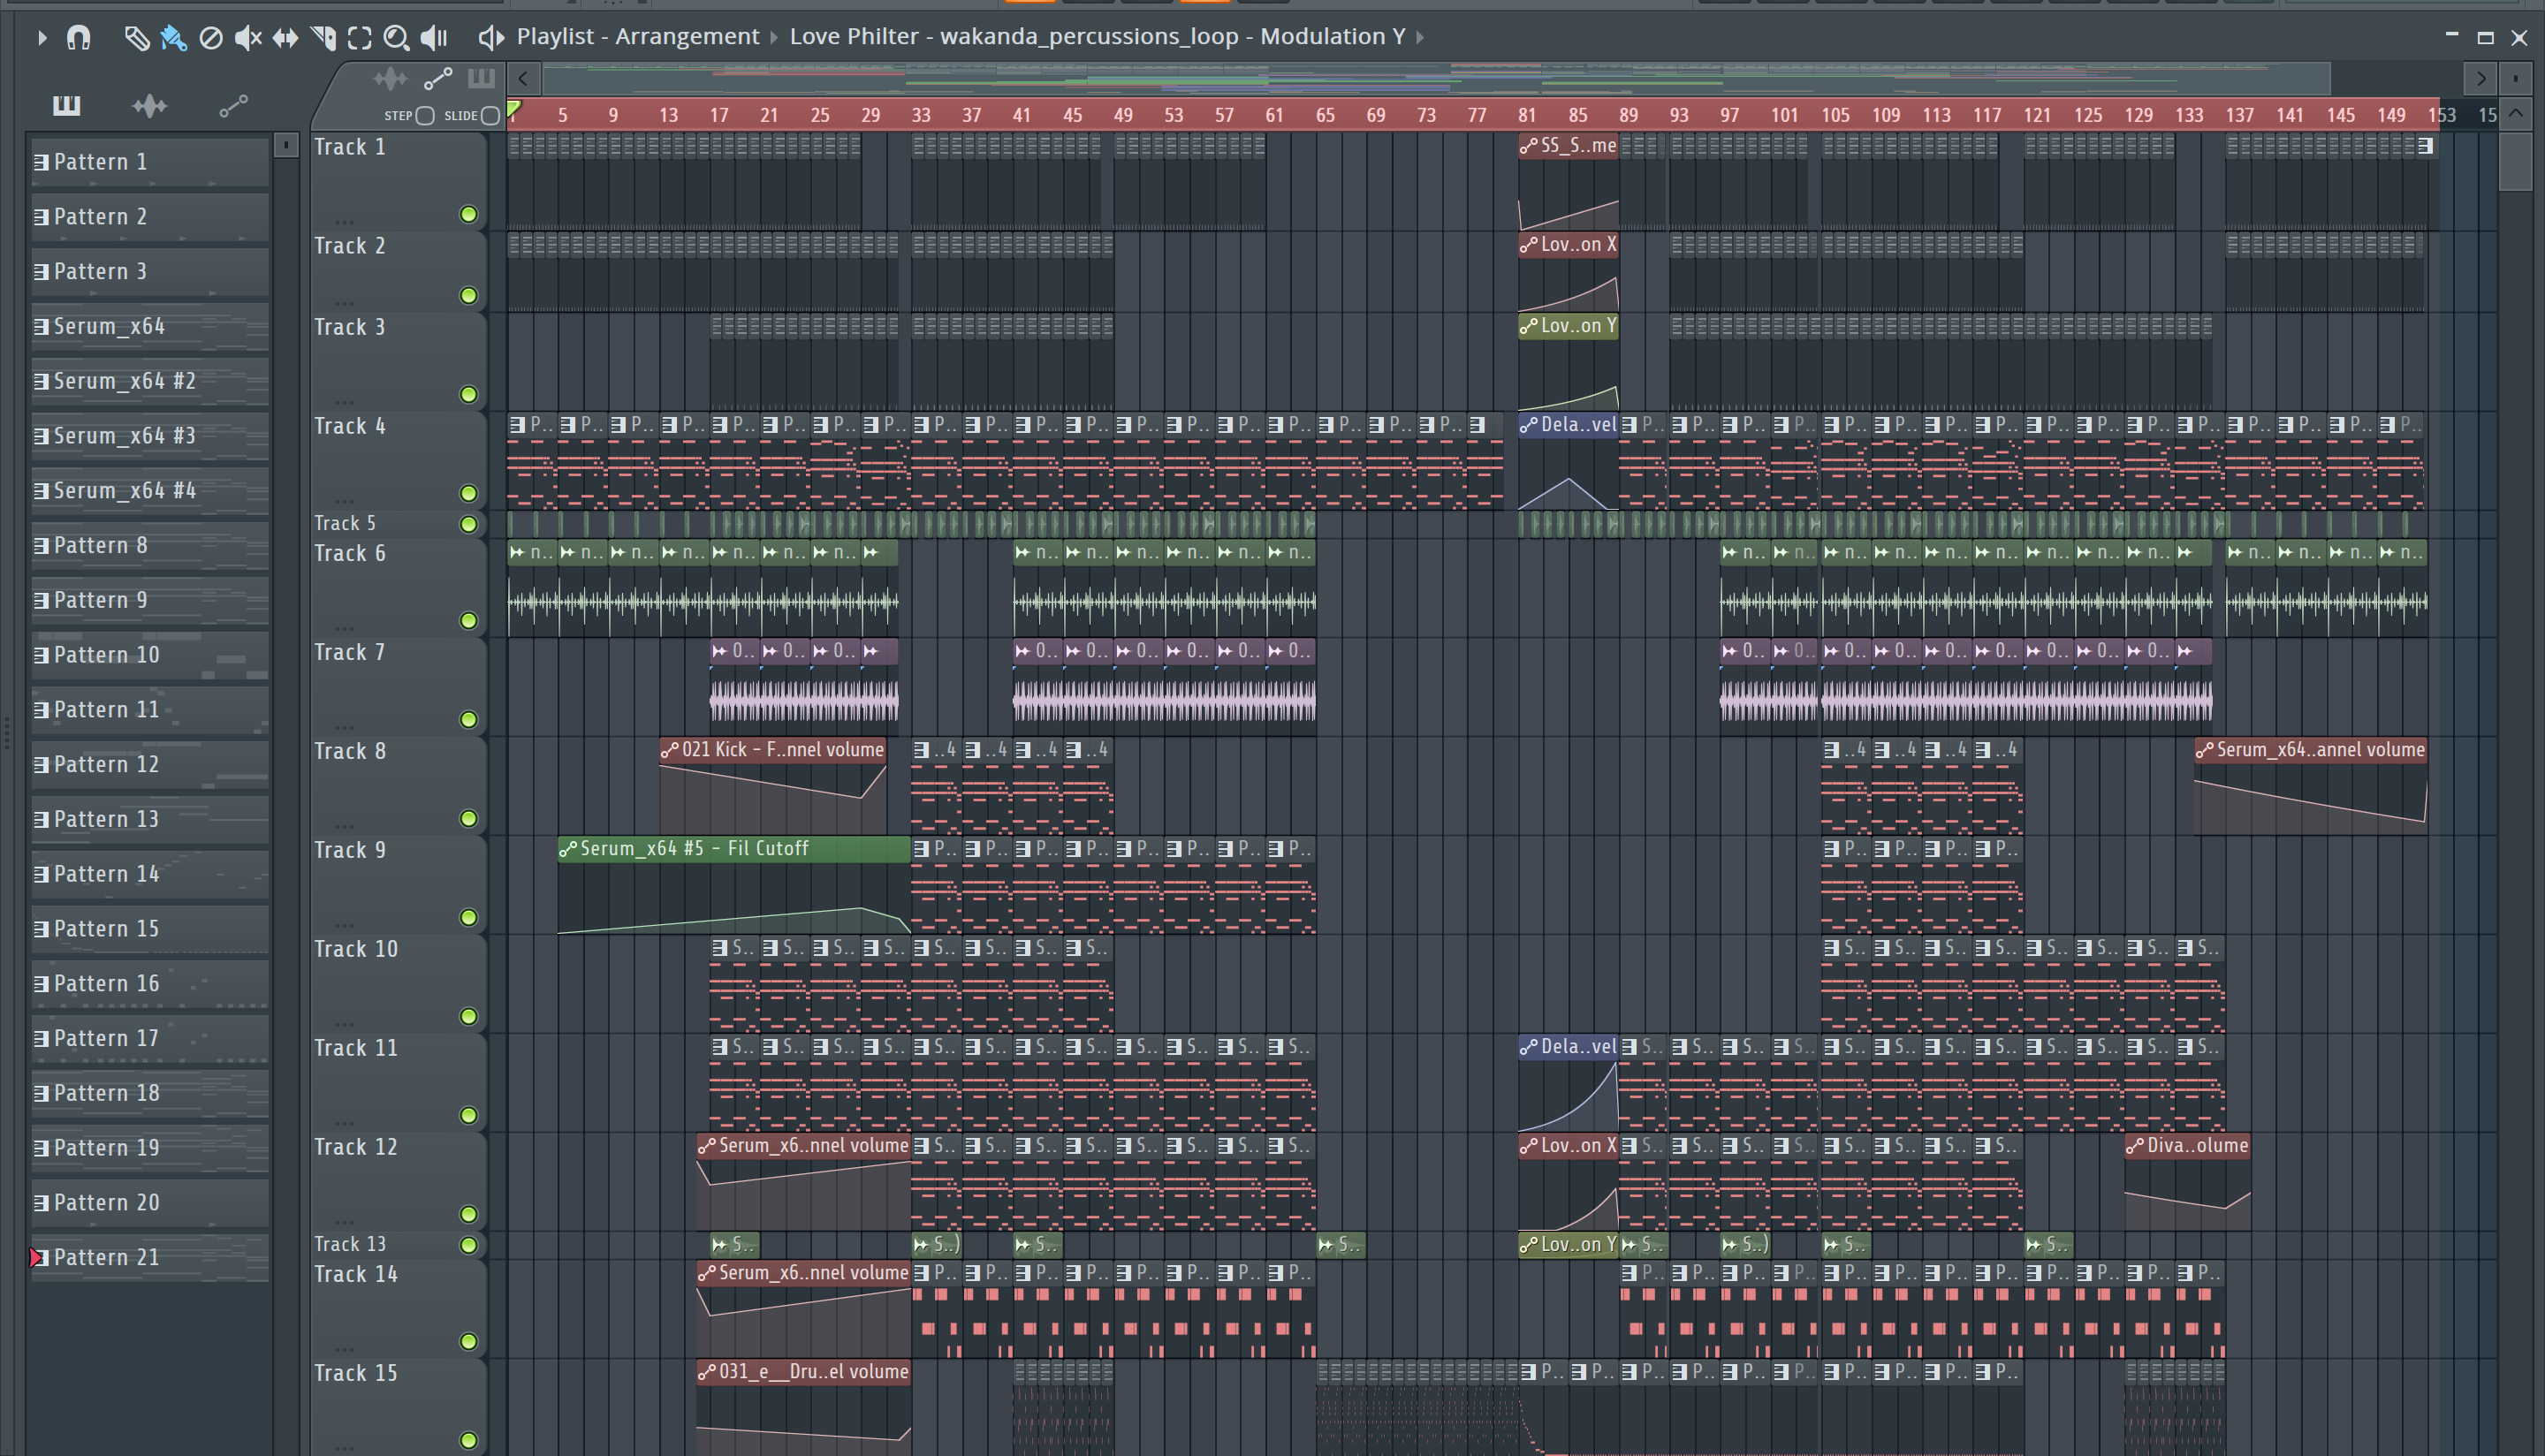
Task: Click automation icon above track headers
Action: [438, 78]
